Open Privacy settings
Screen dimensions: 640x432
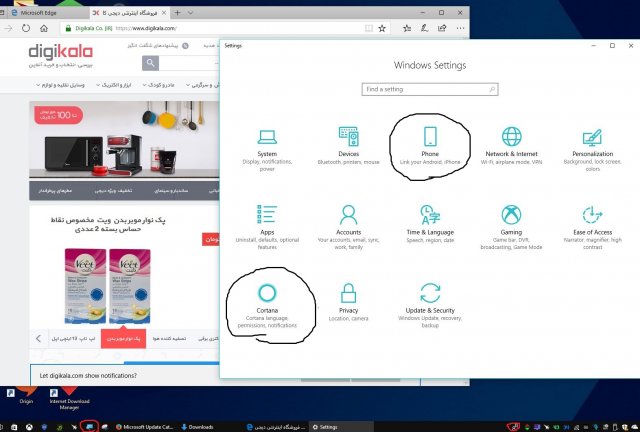click(348, 301)
